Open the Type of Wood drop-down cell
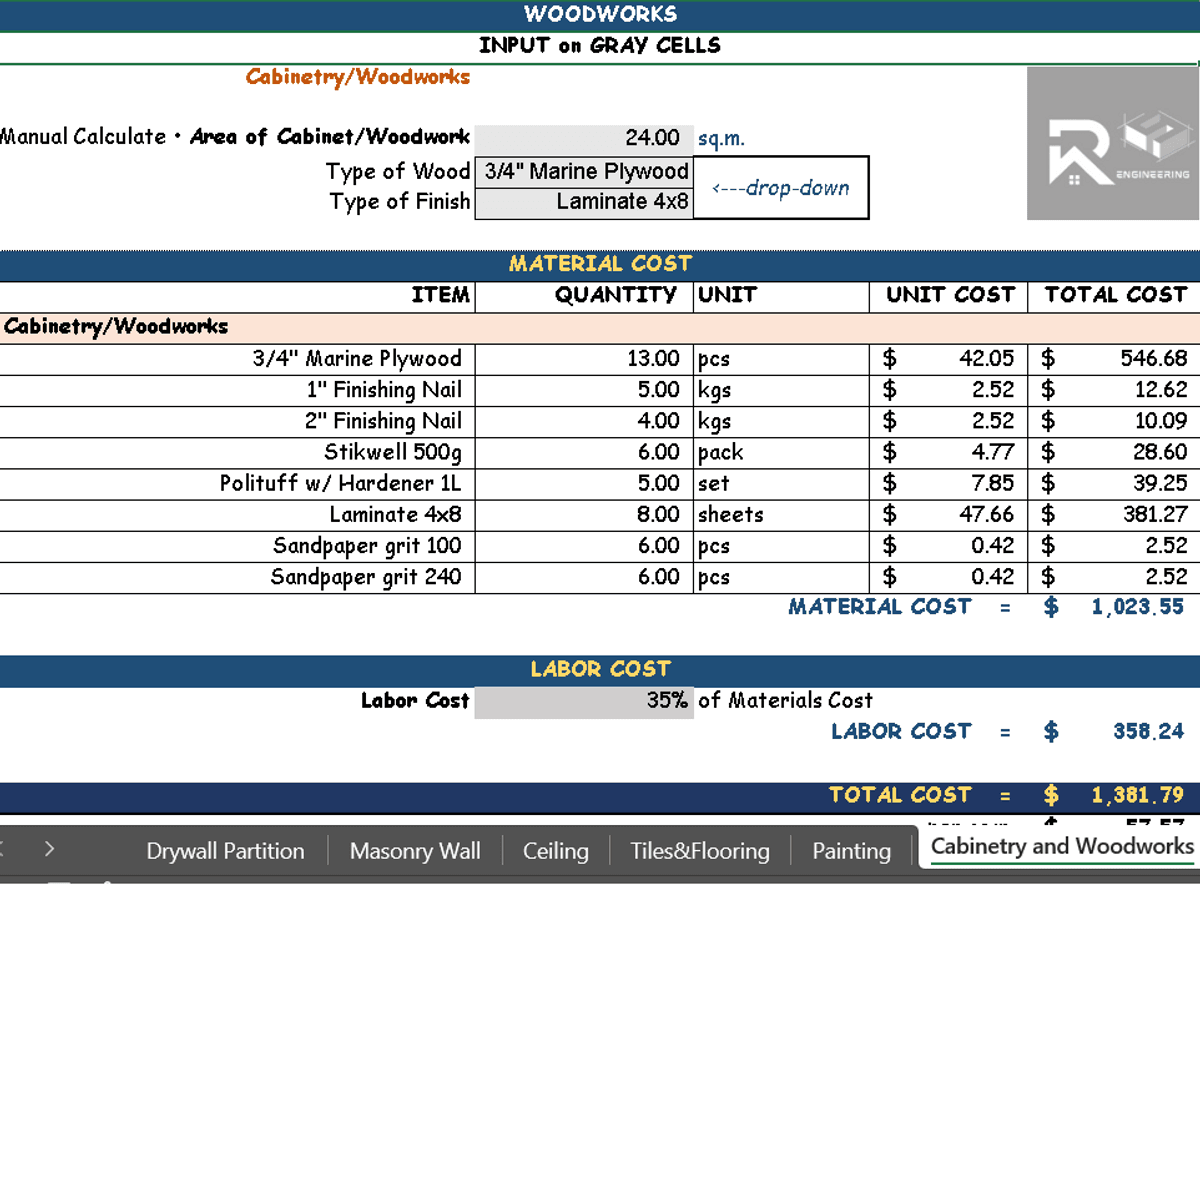Image resolution: width=1200 pixels, height=1200 pixels. pyautogui.click(x=584, y=171)
